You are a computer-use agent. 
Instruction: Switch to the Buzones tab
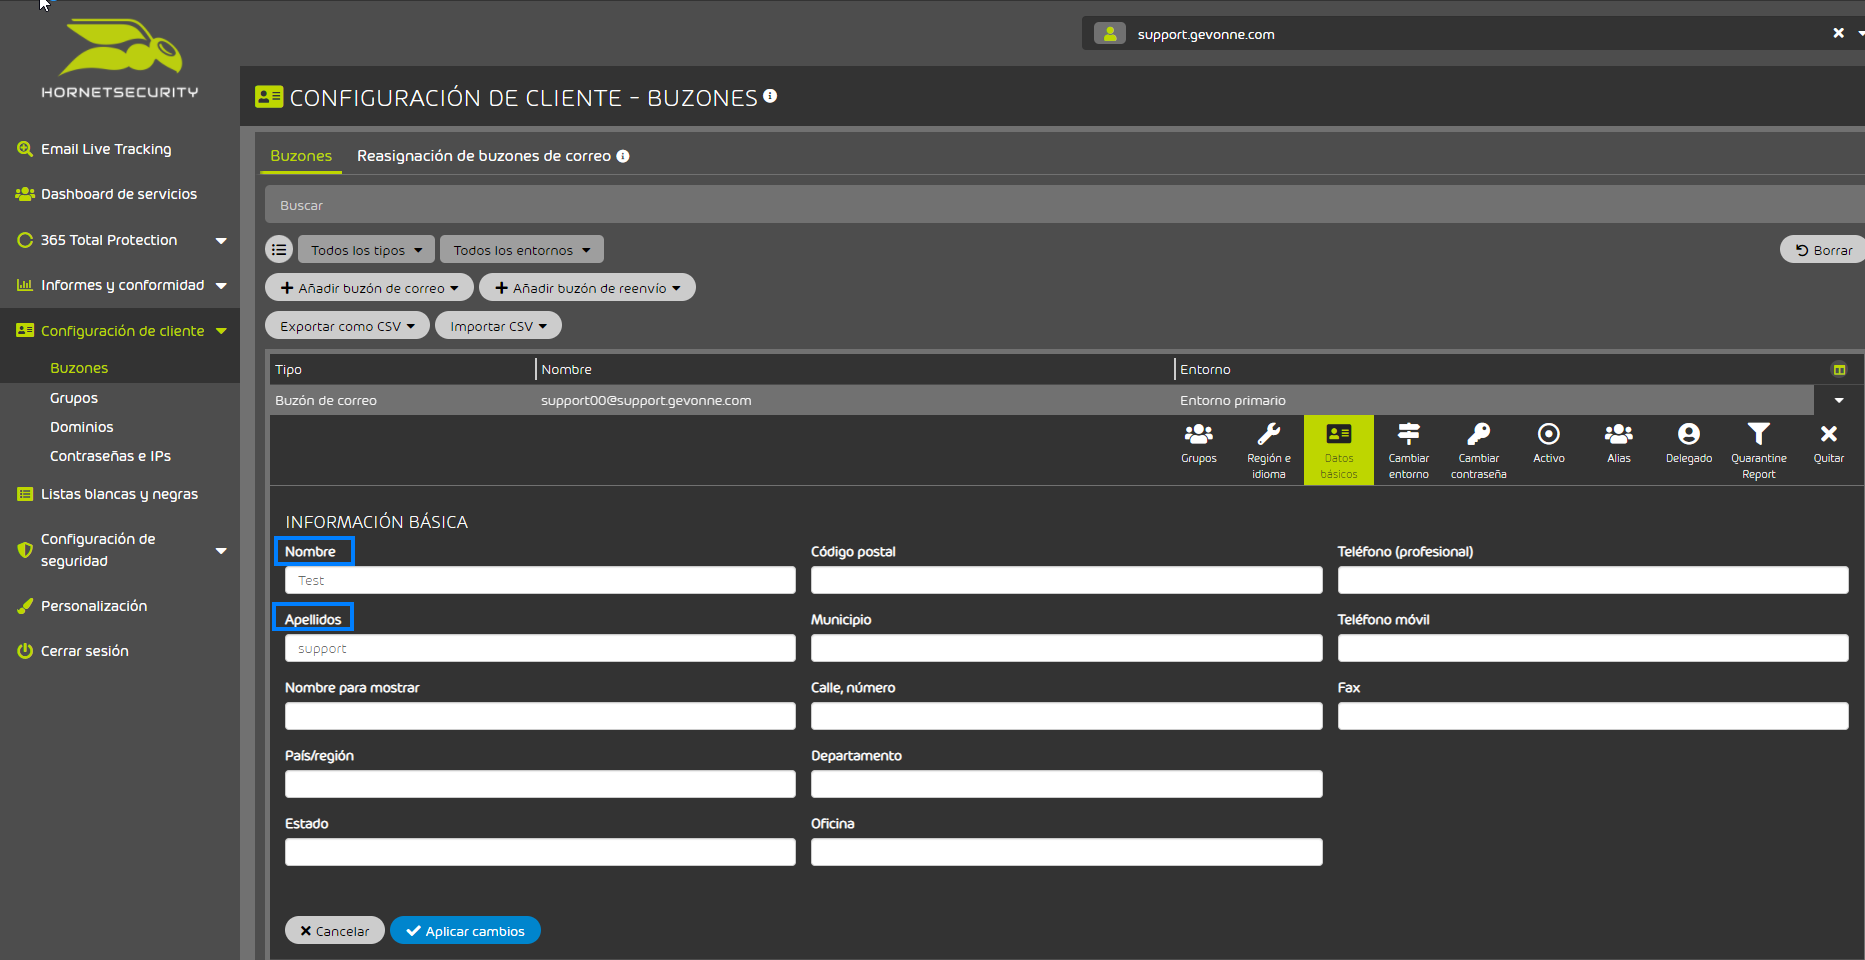click(301, 156)
